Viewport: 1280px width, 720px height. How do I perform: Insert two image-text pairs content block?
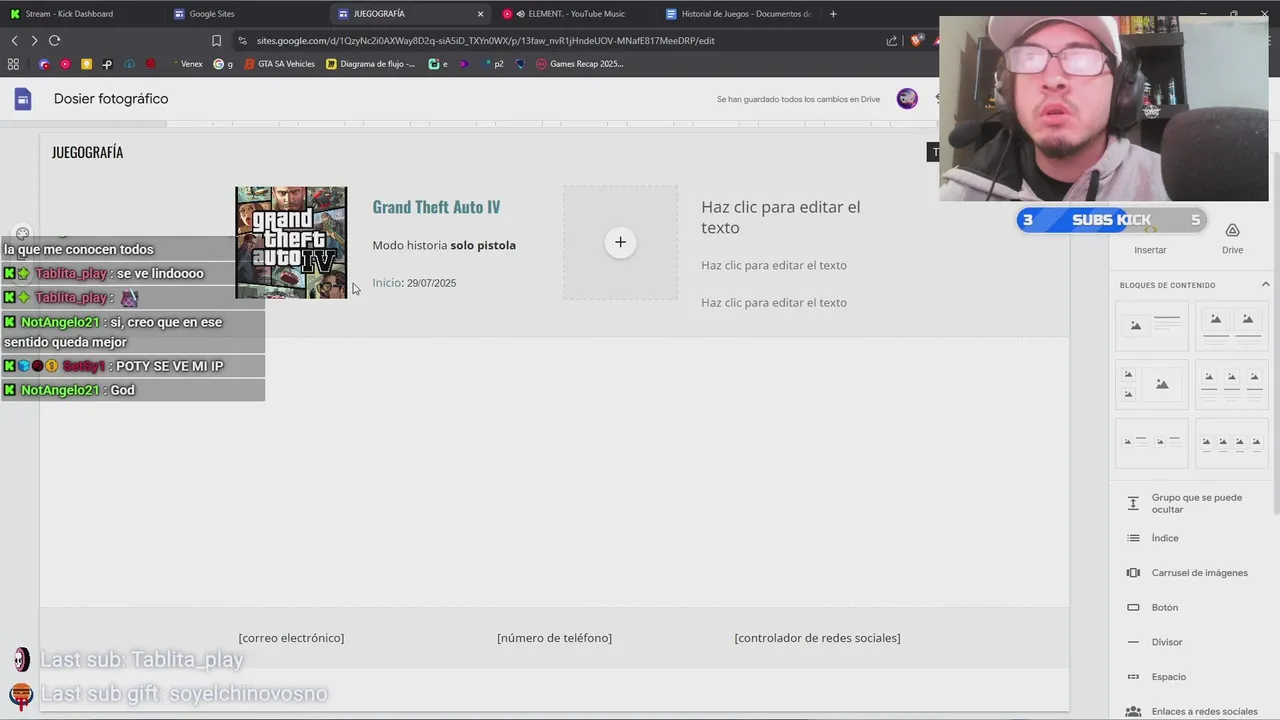click(1152, 443)
